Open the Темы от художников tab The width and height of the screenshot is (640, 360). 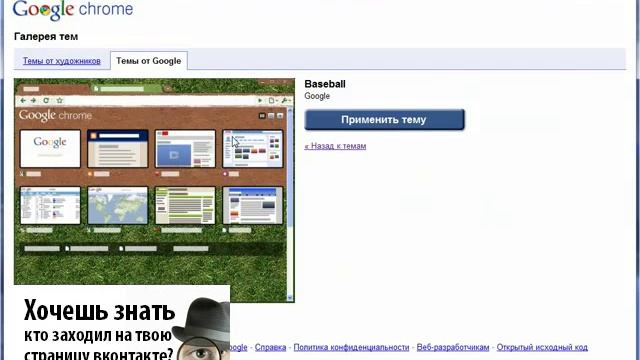click(62, 61)
